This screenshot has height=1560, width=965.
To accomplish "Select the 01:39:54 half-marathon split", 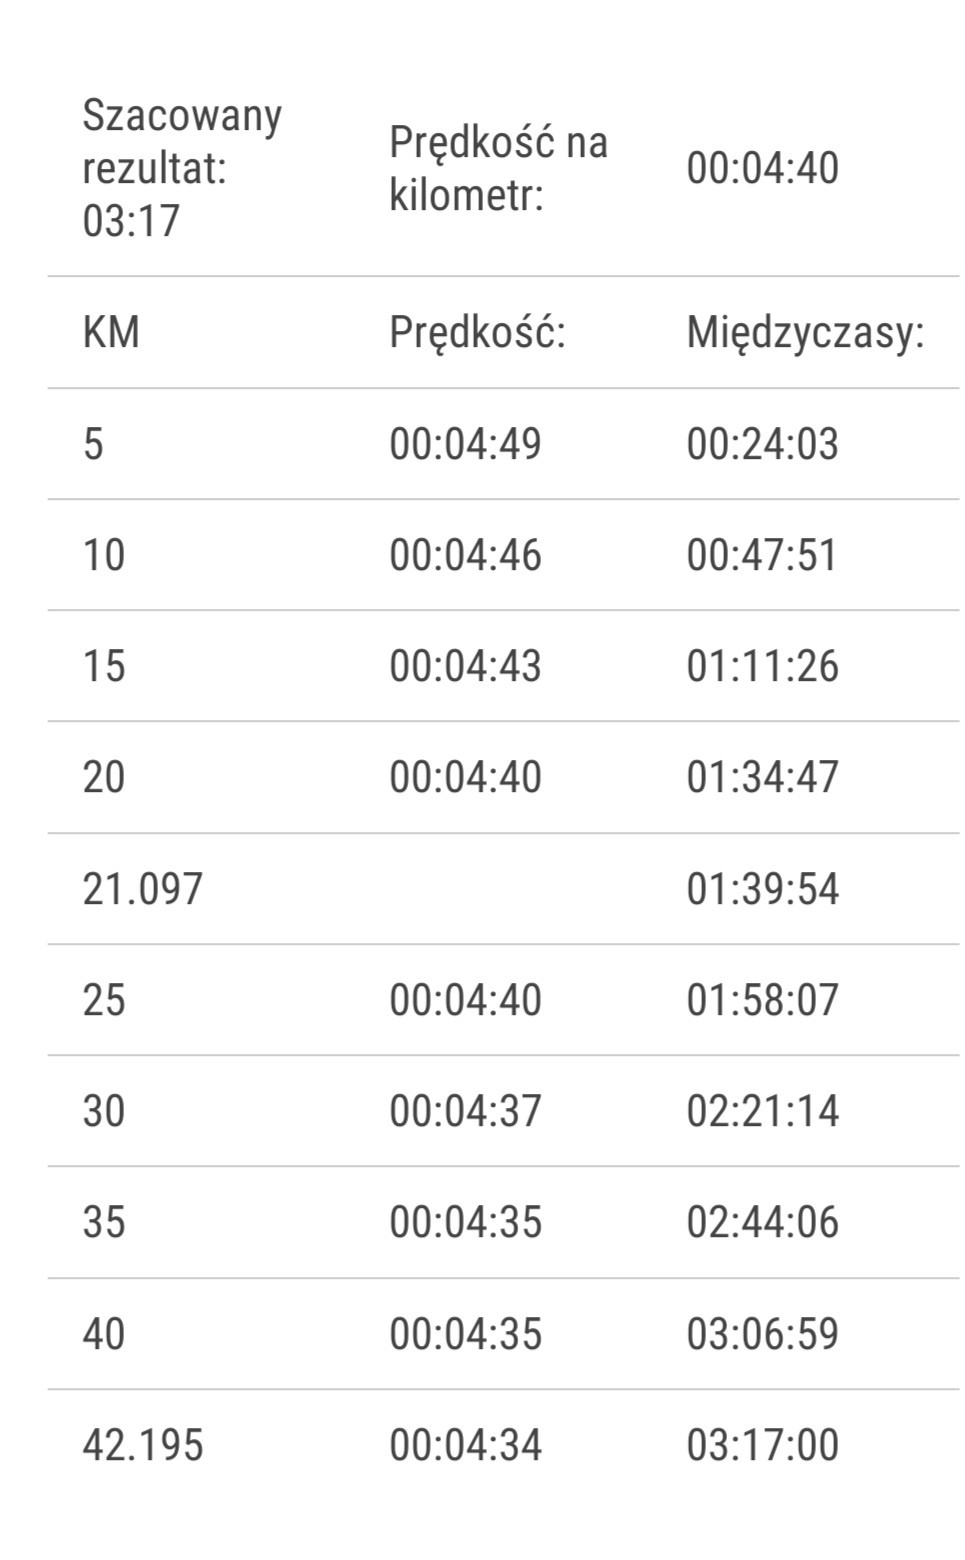I will [762, 889].
